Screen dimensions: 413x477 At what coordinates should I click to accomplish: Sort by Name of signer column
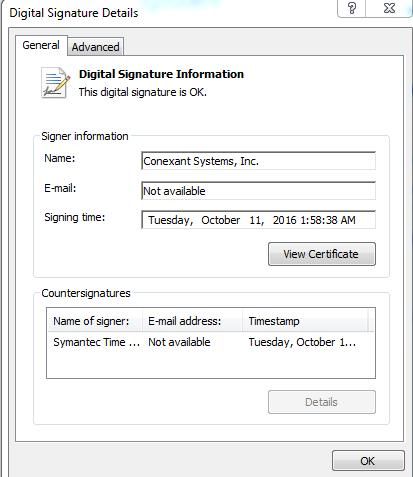pyautogui.click(x=95, y=321)
